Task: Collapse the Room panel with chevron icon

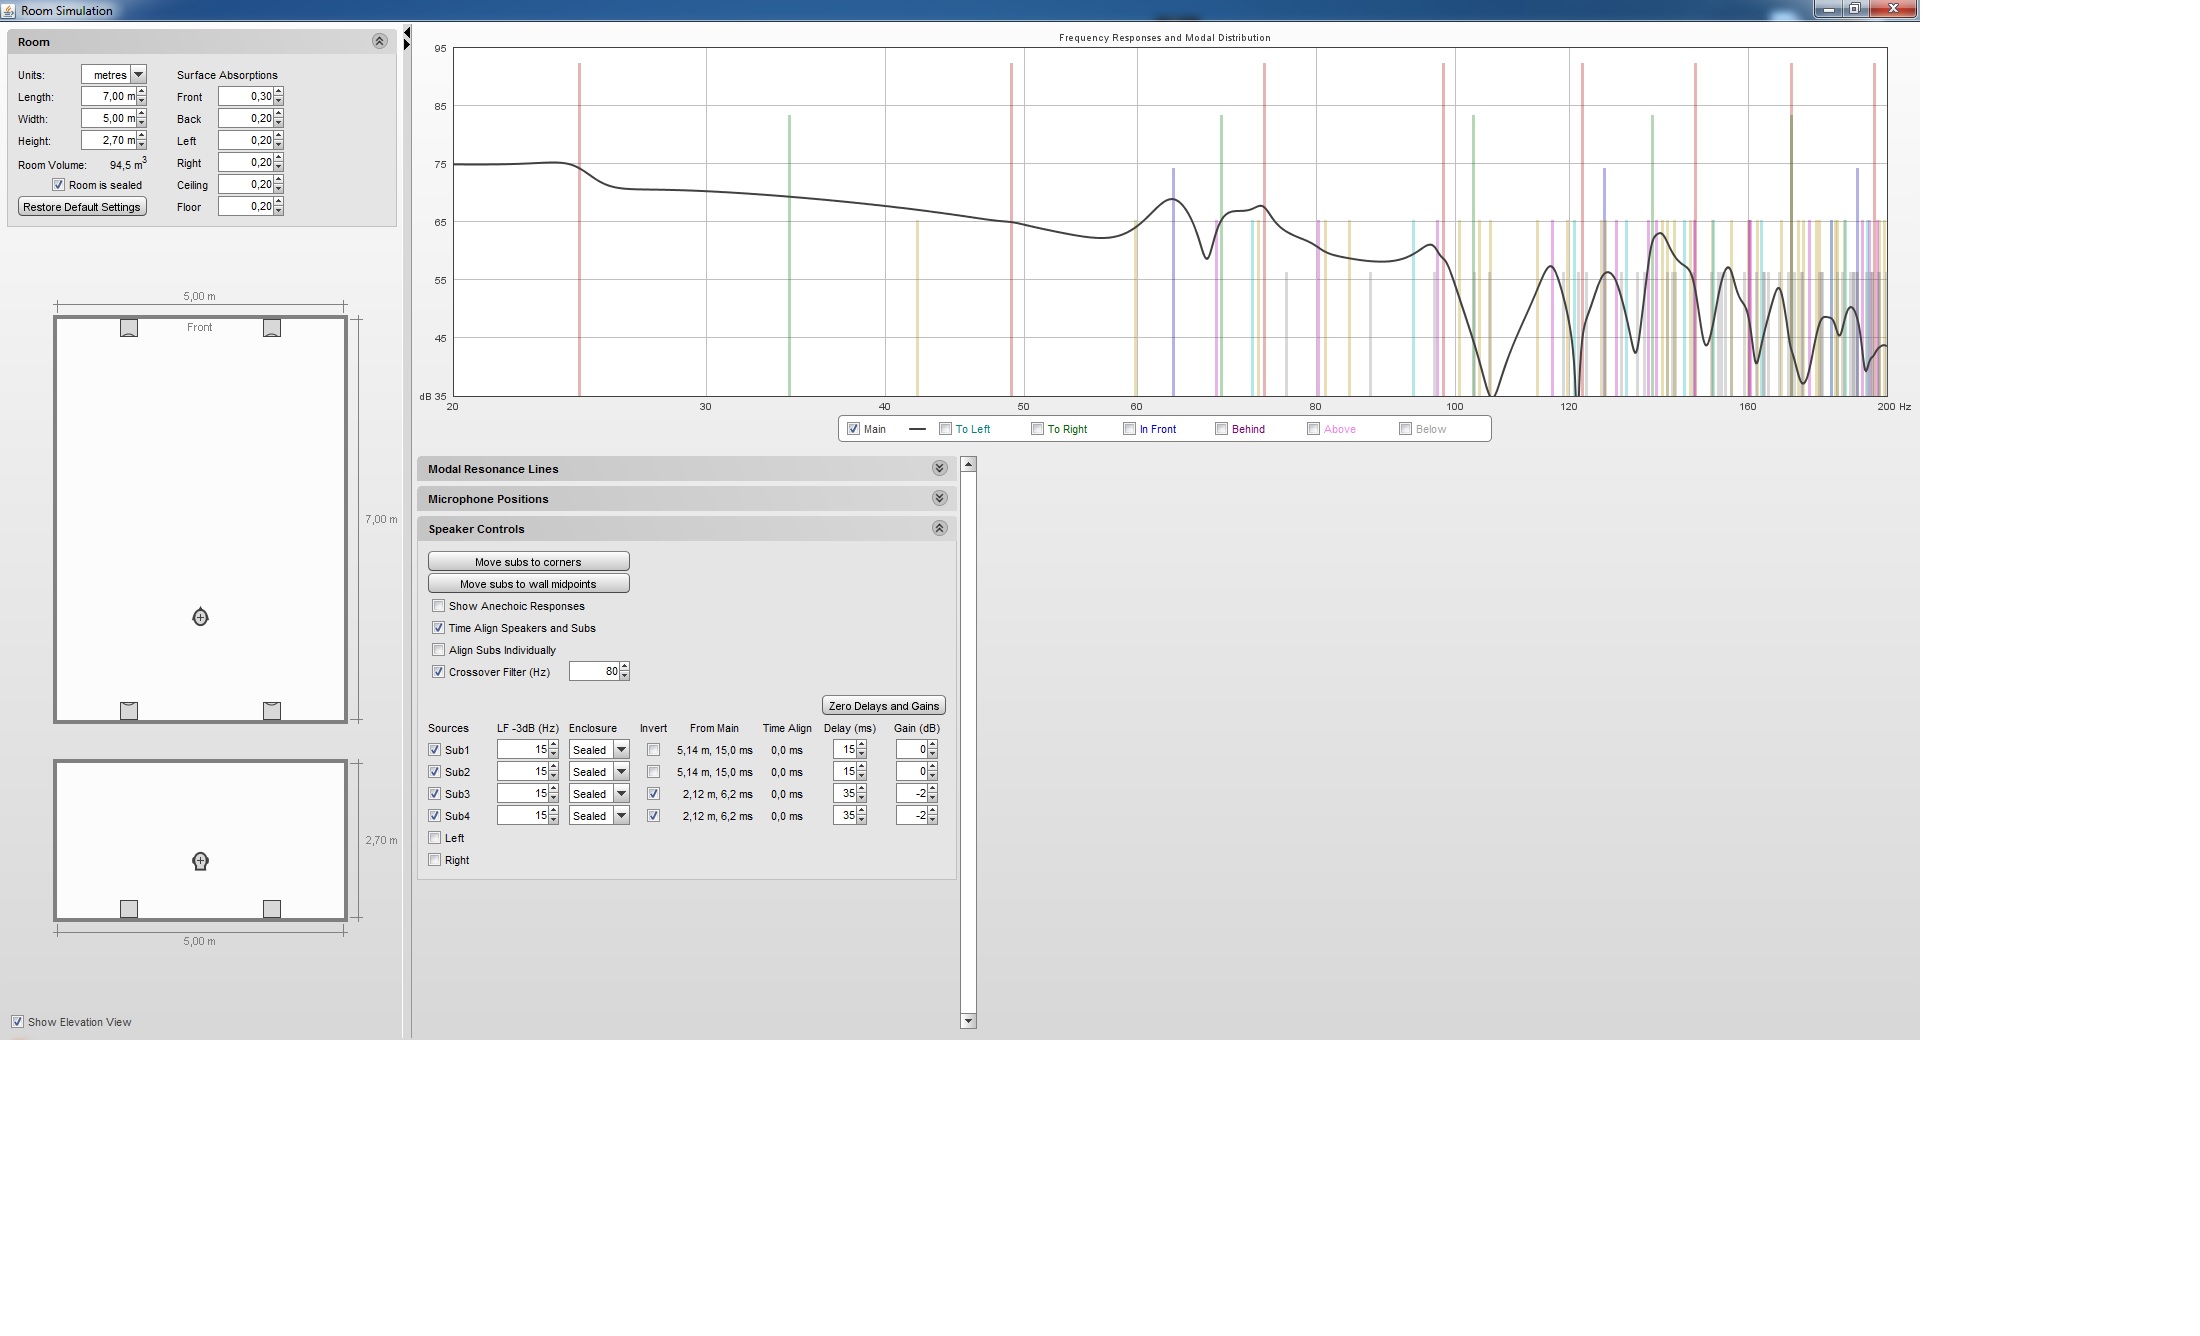Action: [379, 41]
